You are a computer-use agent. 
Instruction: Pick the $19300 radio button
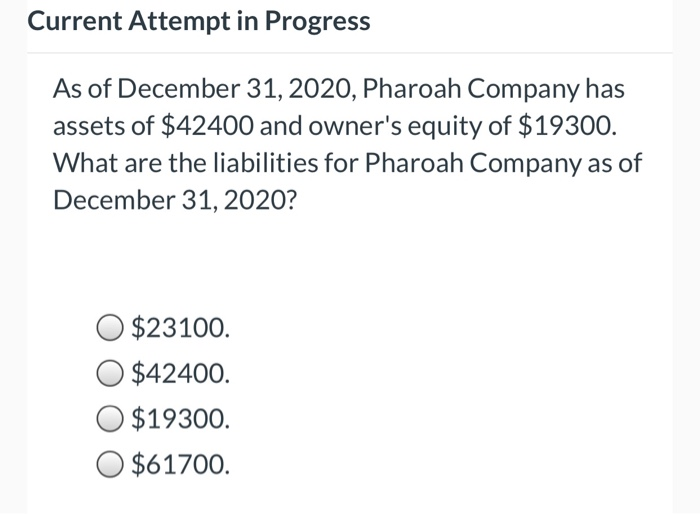tap(110, 419)
